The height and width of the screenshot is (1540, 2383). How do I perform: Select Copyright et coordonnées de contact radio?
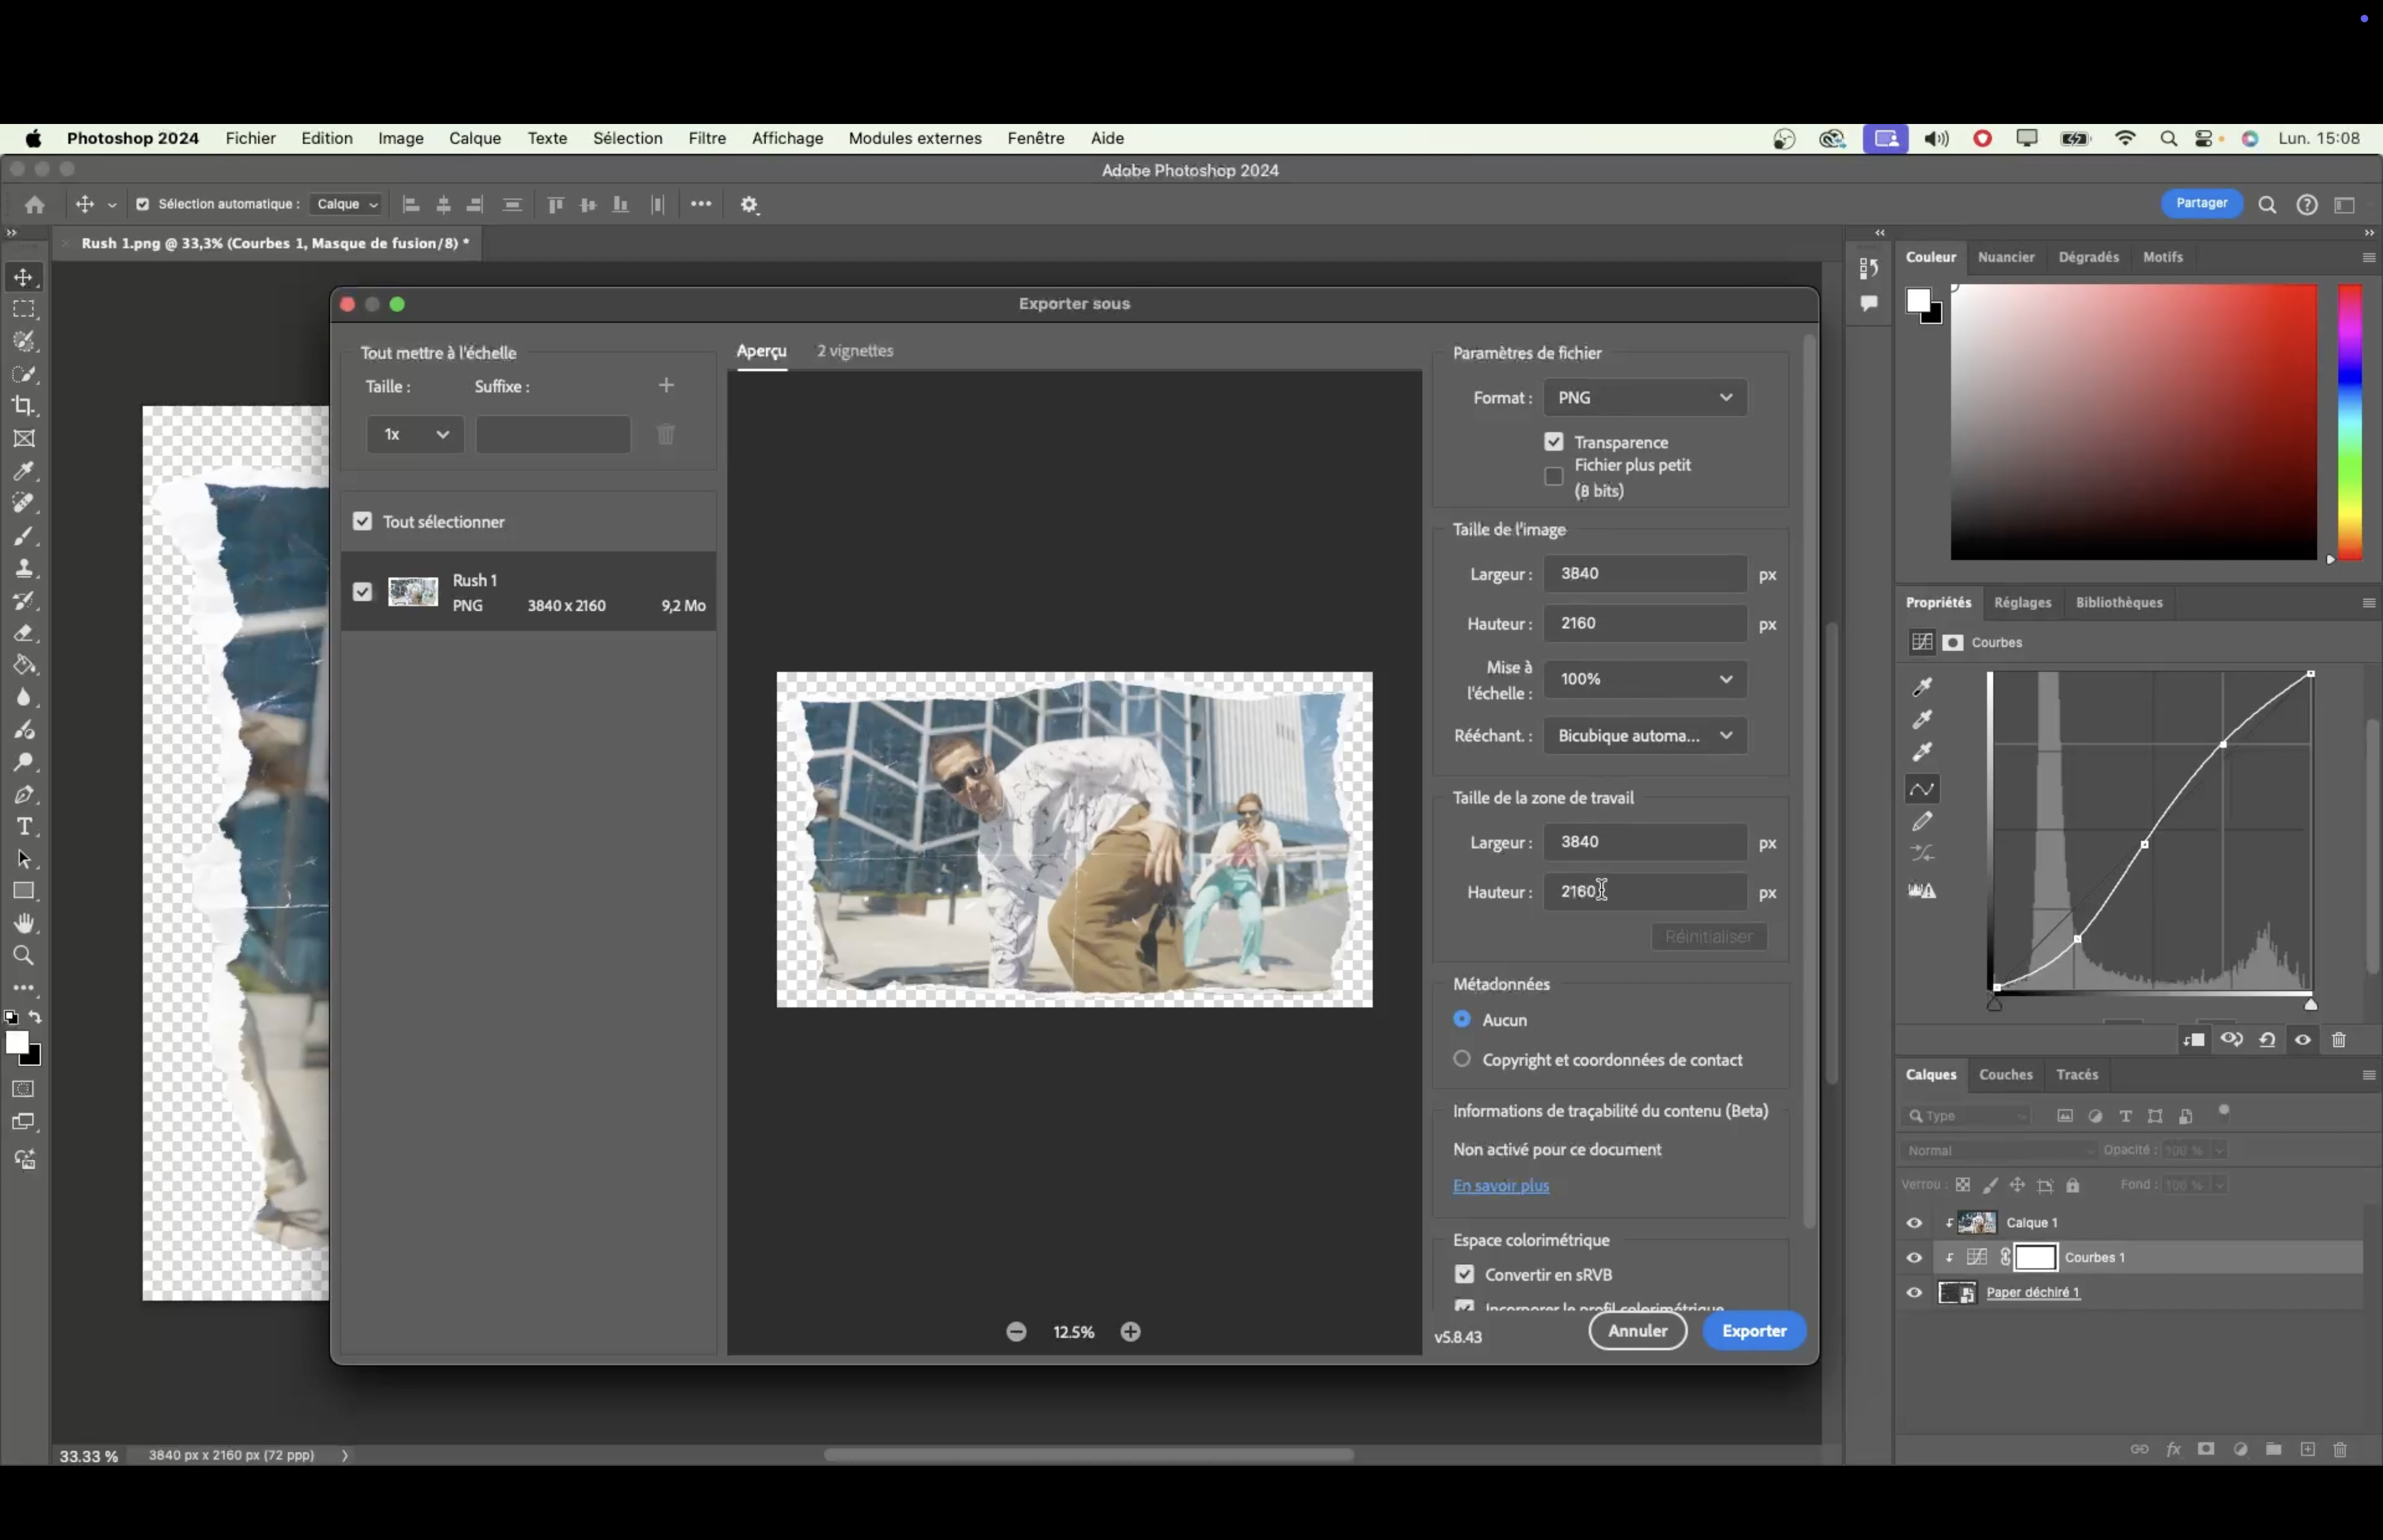[x=1462, y=1059]
